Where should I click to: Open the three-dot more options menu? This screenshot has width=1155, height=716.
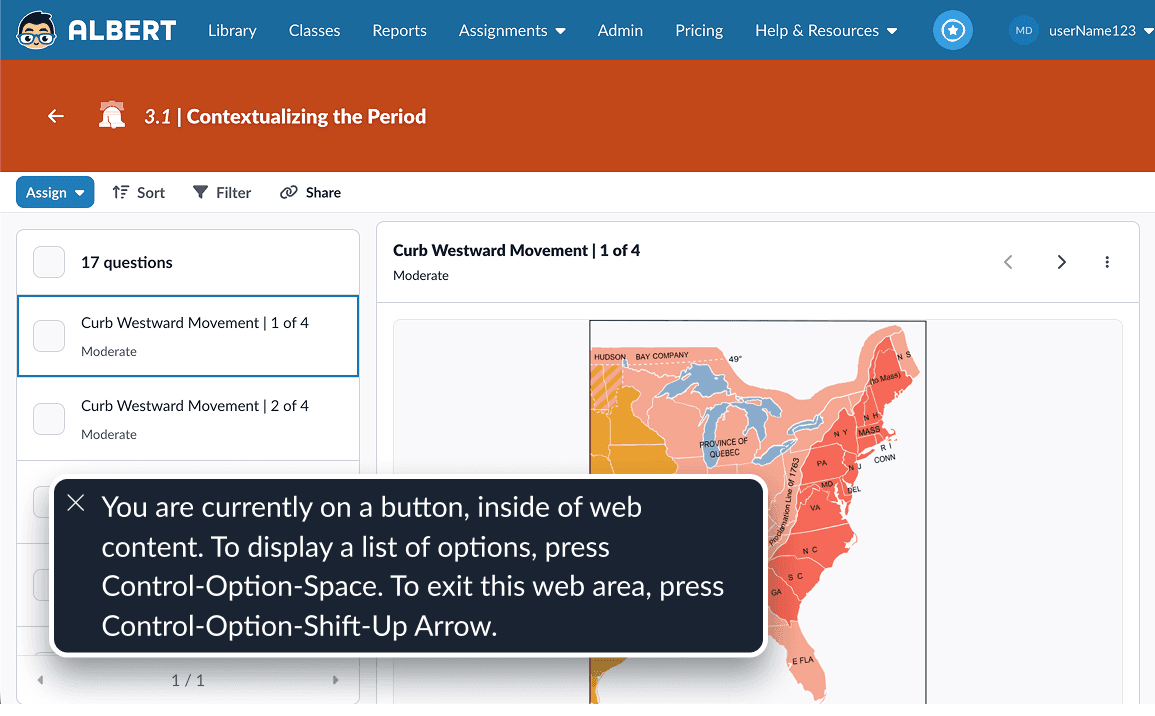1107,262
